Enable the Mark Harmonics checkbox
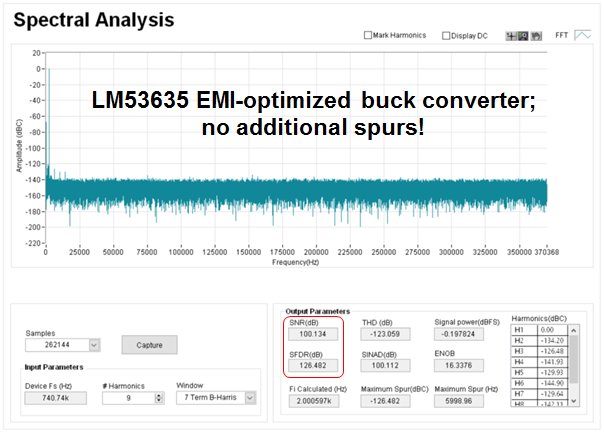Screen dimensions: 604x433 [368, 36]
